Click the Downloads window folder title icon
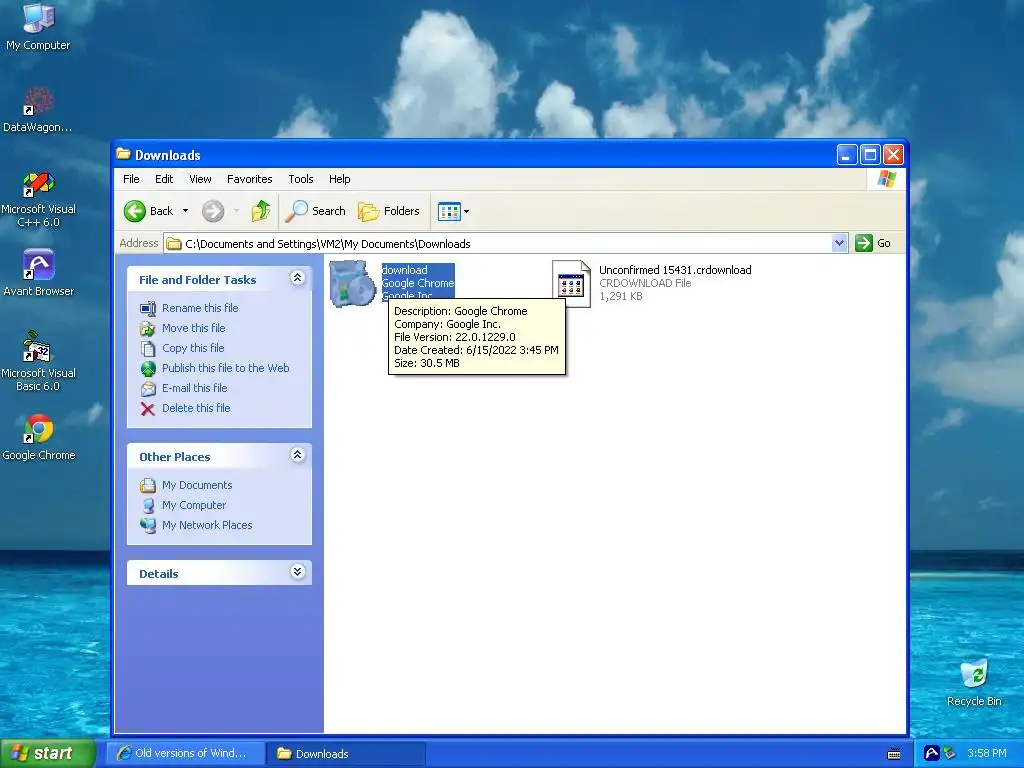Image resolution: width=1024 pixels, height=768 pixels. [123, 154]
